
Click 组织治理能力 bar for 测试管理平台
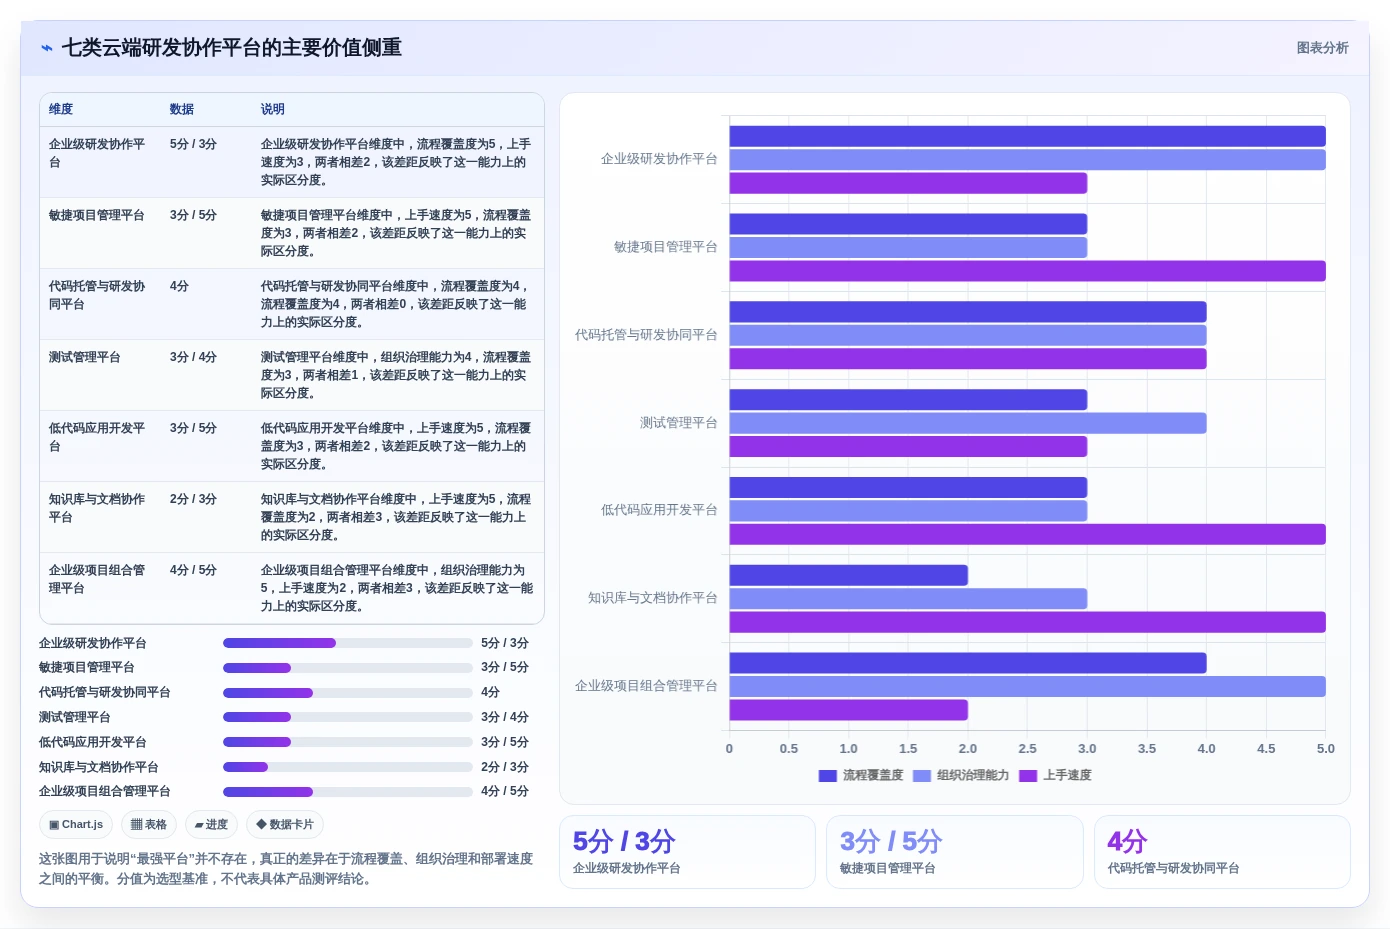tap(968, 423)
